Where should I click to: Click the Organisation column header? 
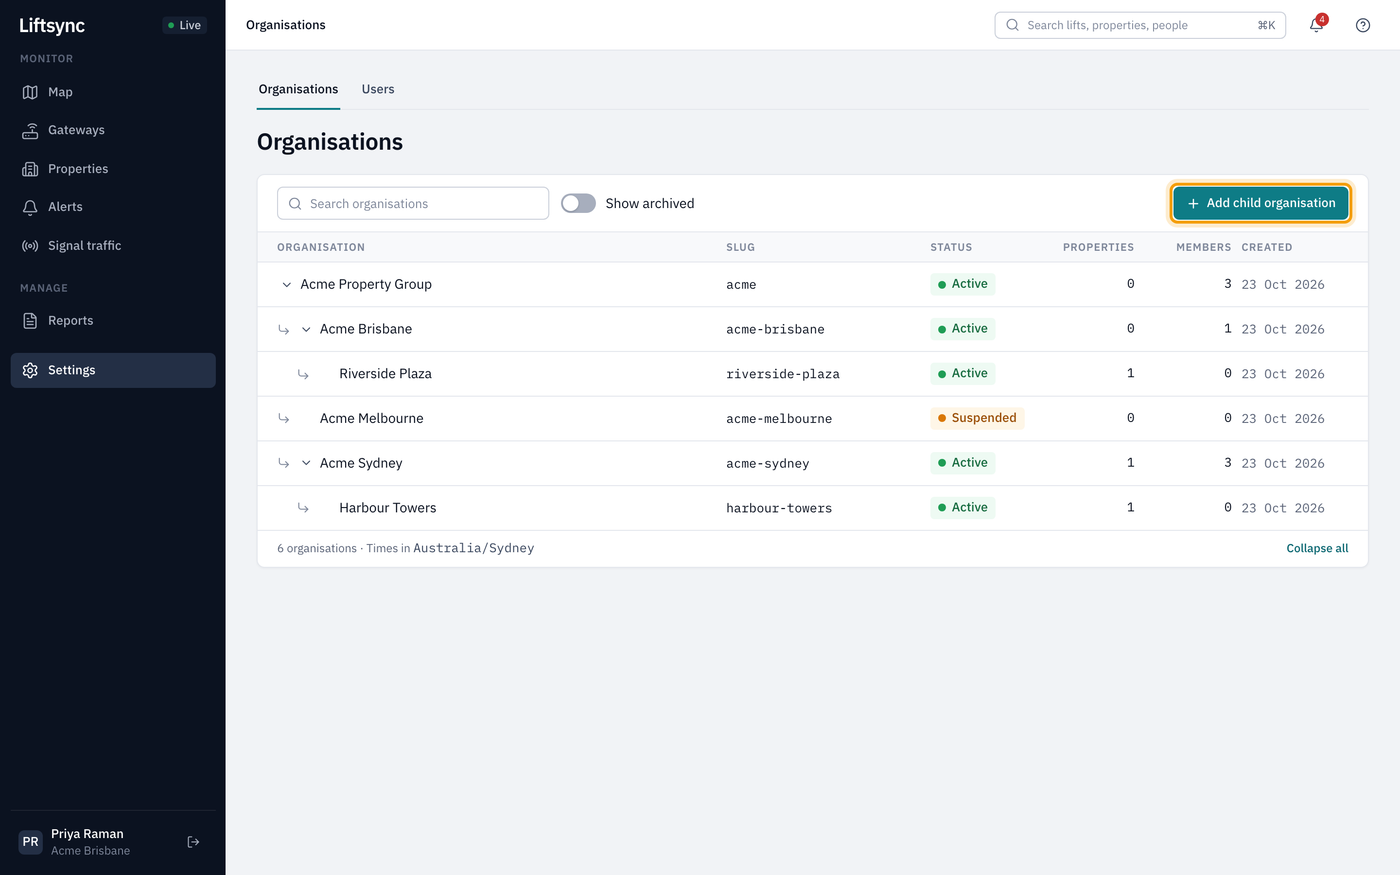tap(321, 247)
